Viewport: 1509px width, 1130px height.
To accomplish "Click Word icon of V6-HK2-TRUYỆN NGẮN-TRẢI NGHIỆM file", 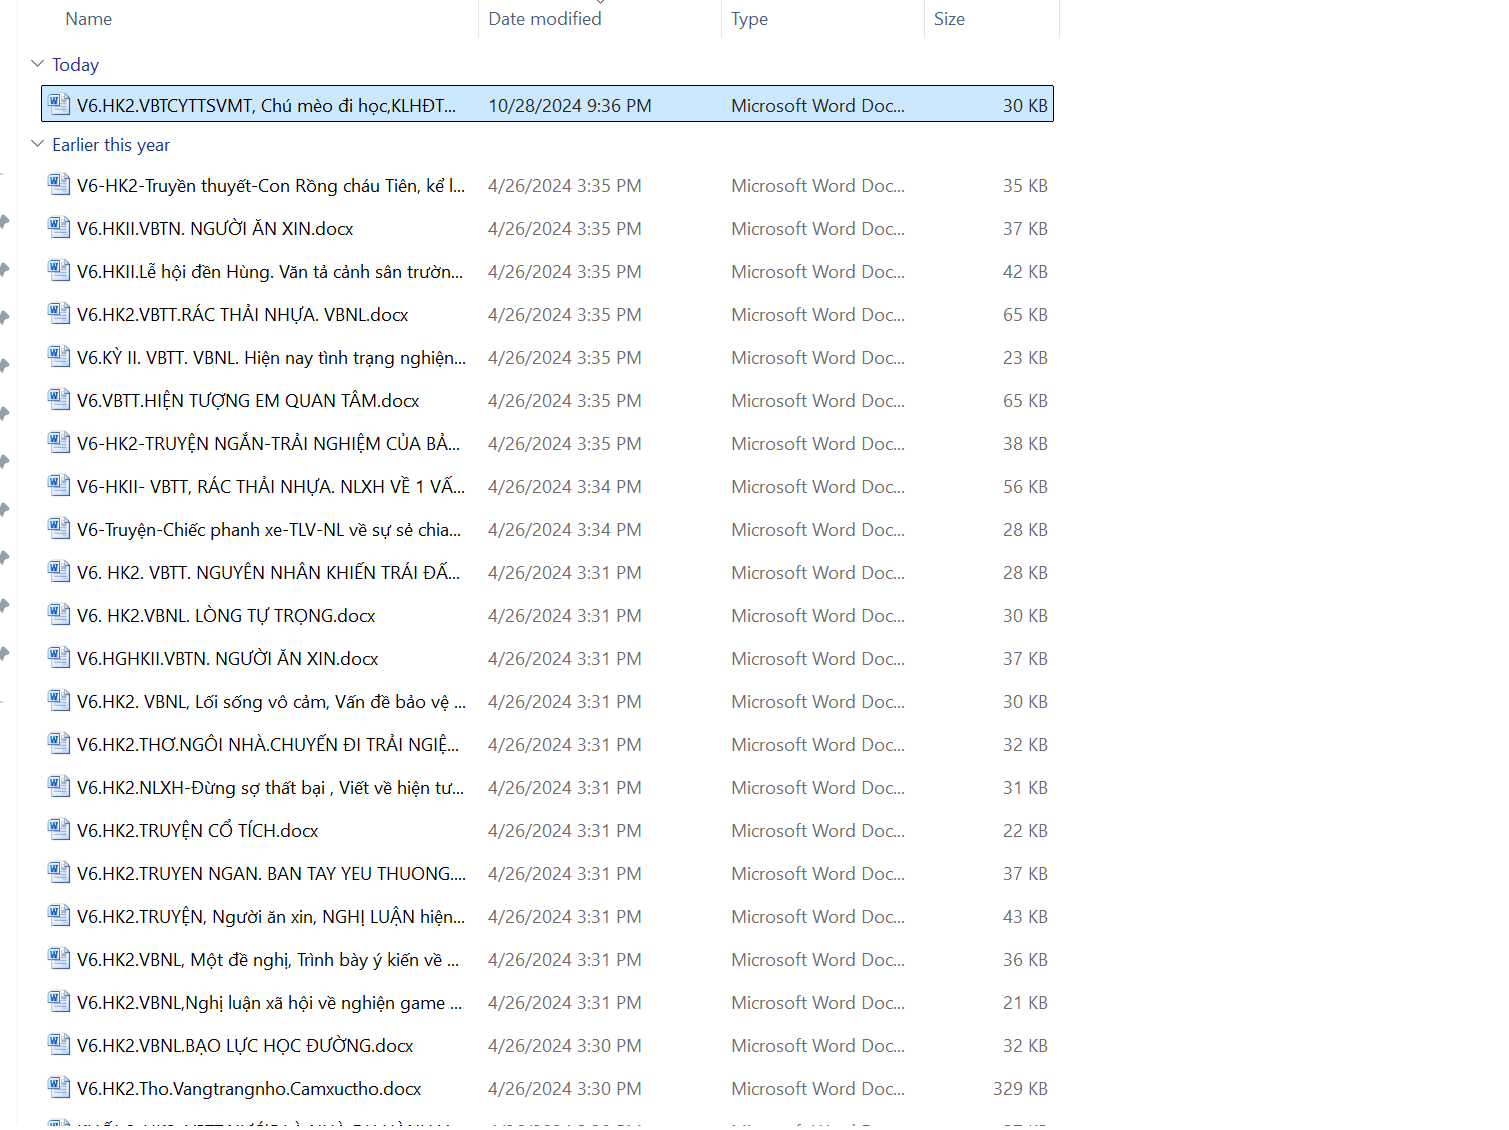I will (59, 442).
